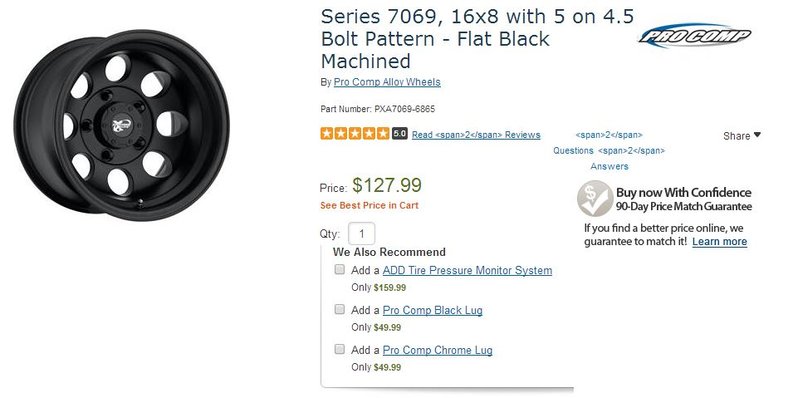Click the quantity input field
This screenshot has height=398, width=798.
(x=361, y=234)
